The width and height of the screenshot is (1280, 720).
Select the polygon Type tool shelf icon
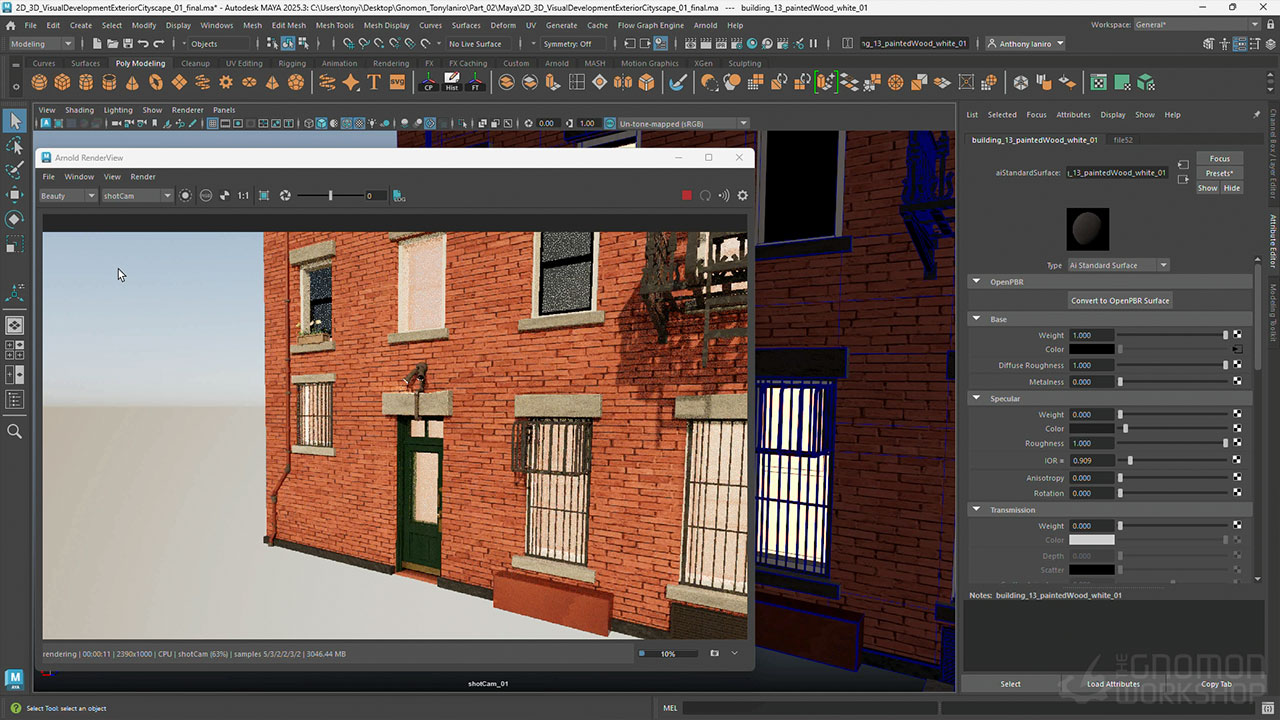pos(375,83)
